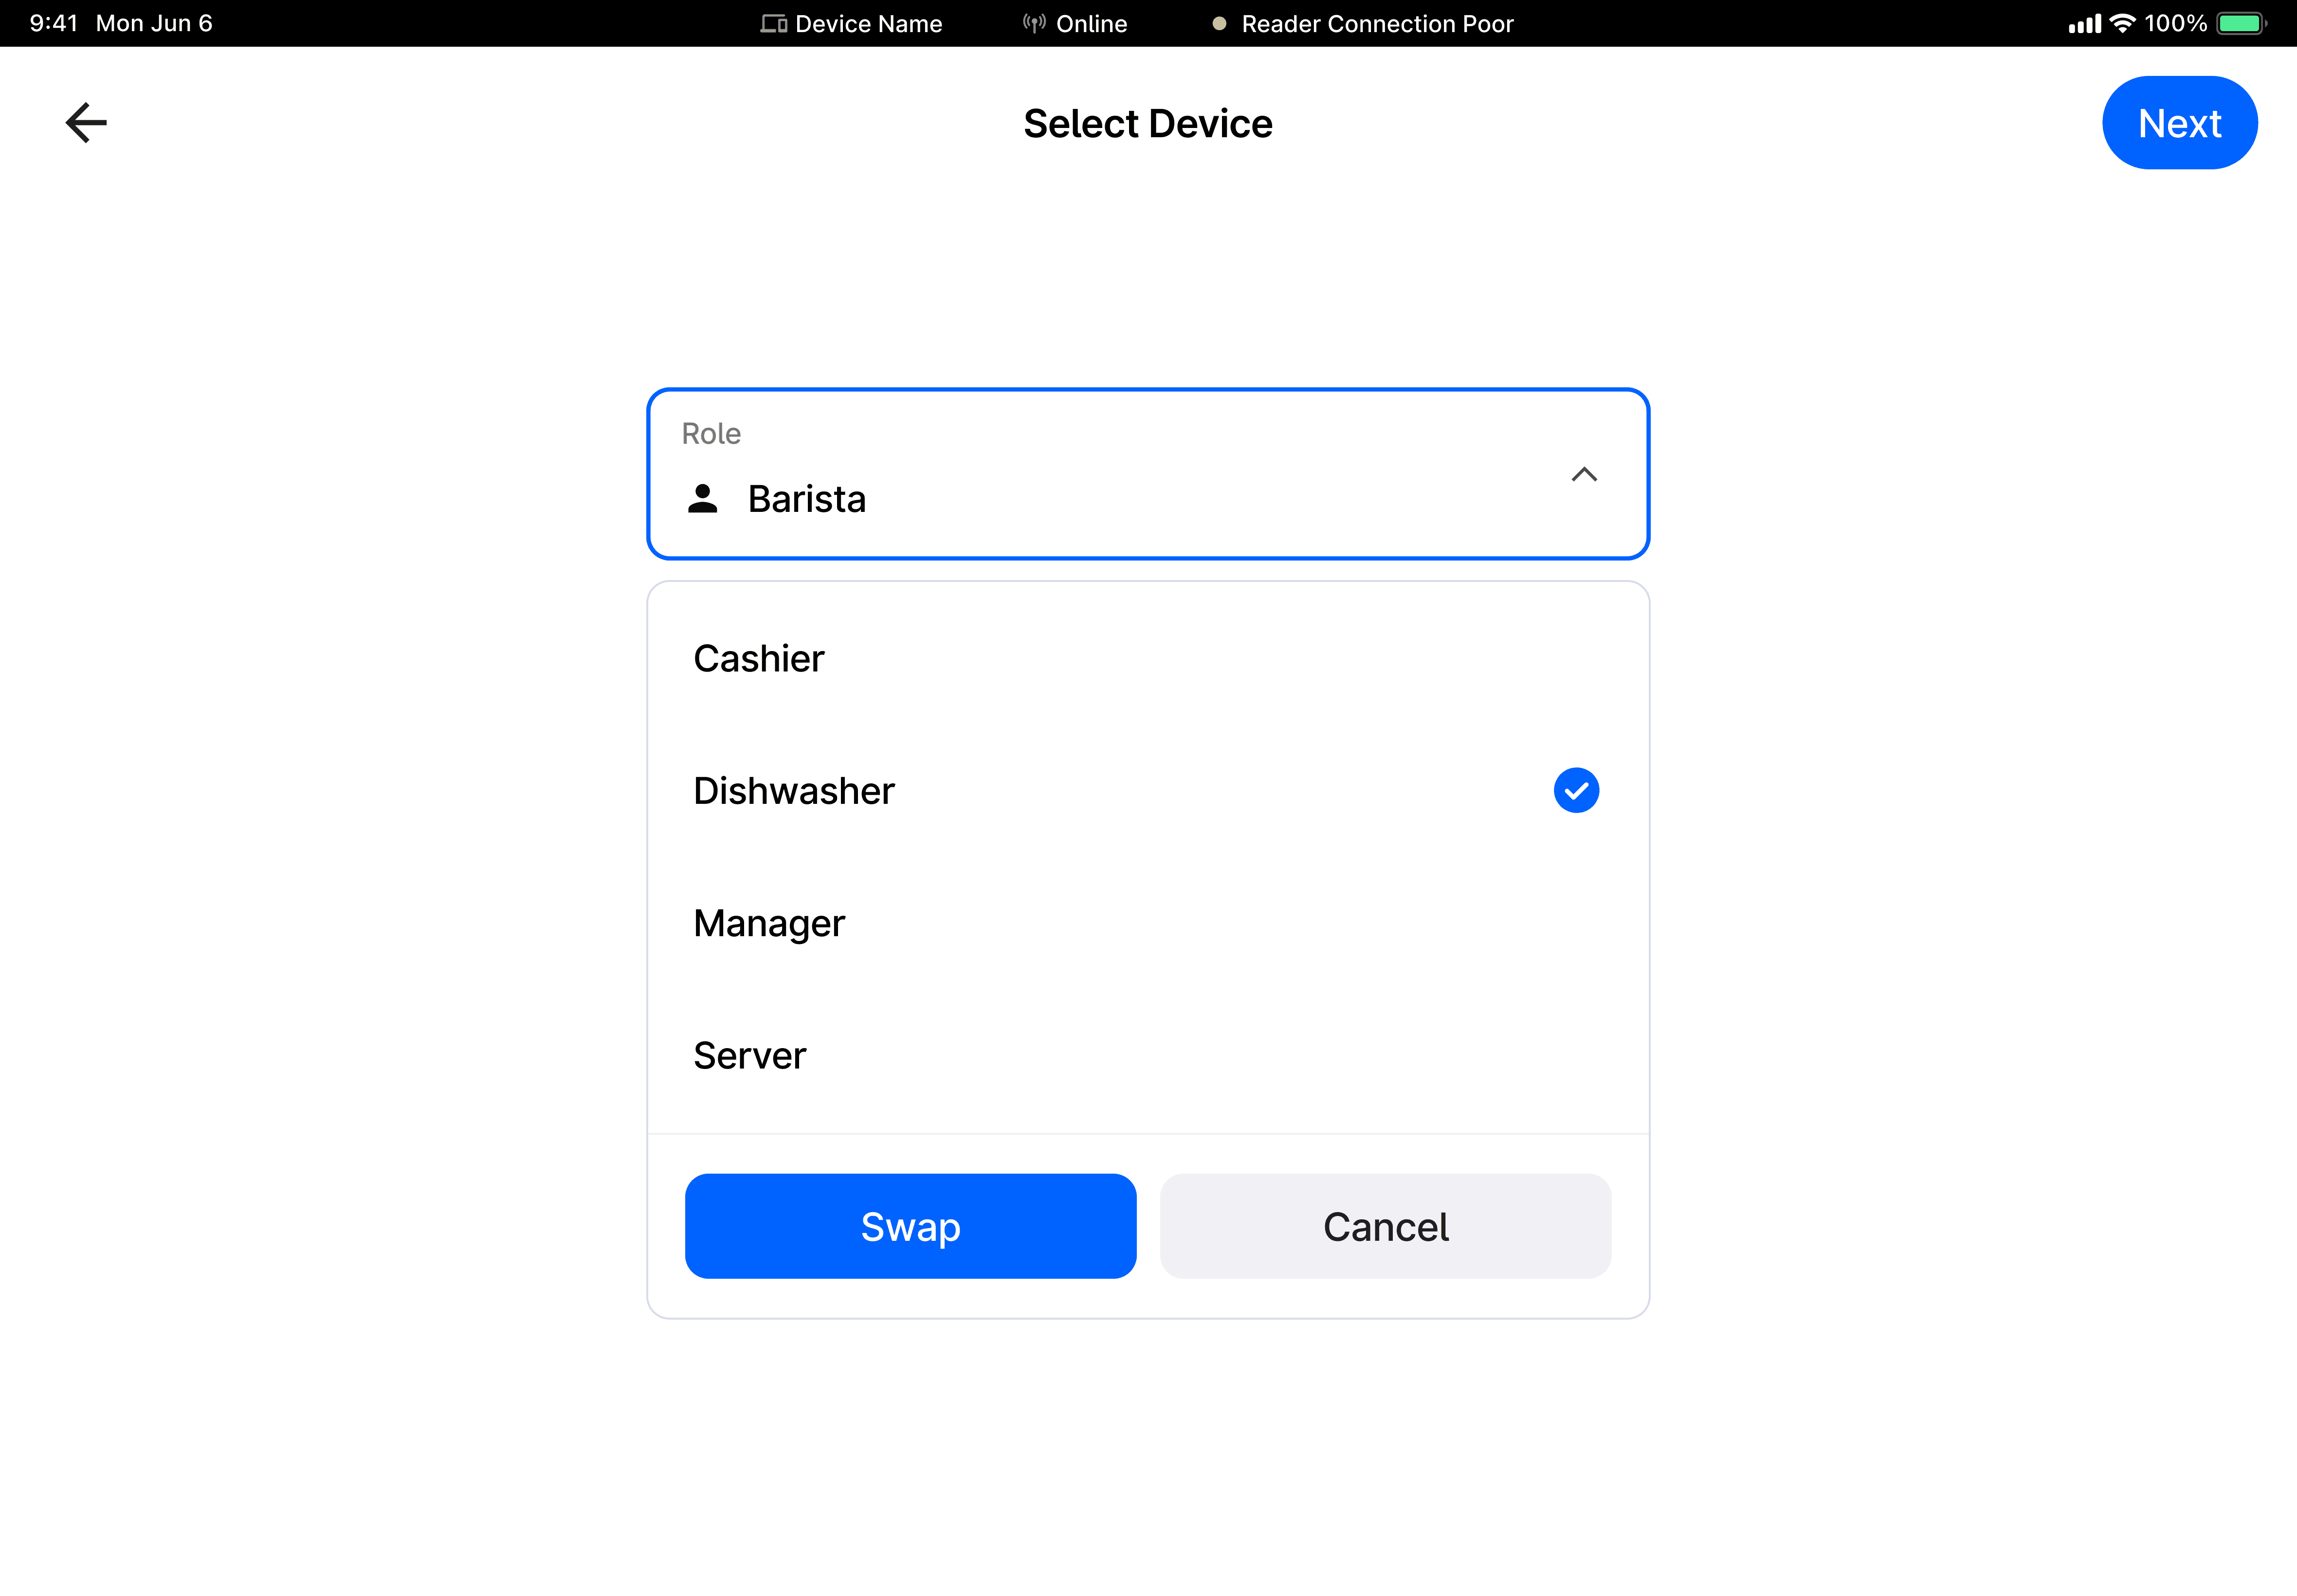The height and width of the screenshot is (1596, 2297).
Task: Choose the Manager role option
Action: coord(1148,923)
